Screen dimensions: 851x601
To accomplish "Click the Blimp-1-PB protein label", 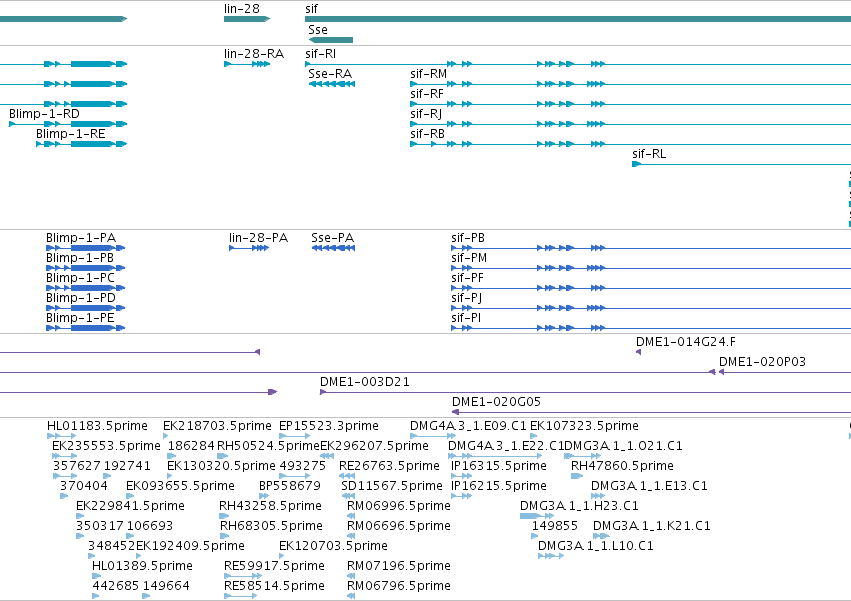I will tap(80, 257).
